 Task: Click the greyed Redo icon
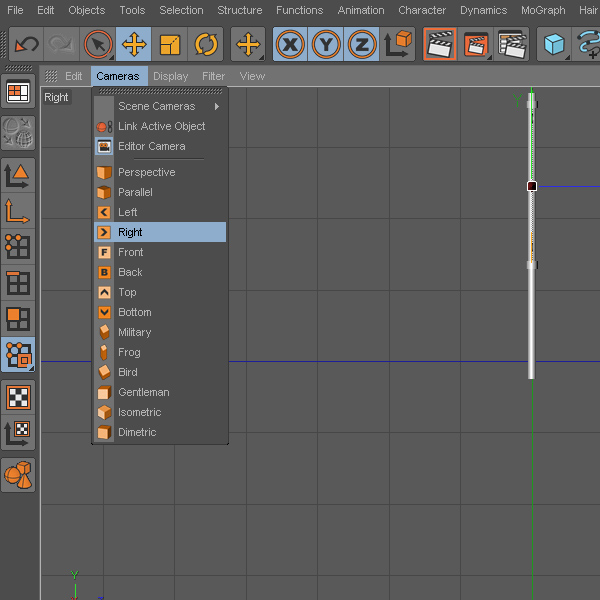(62, 44)
